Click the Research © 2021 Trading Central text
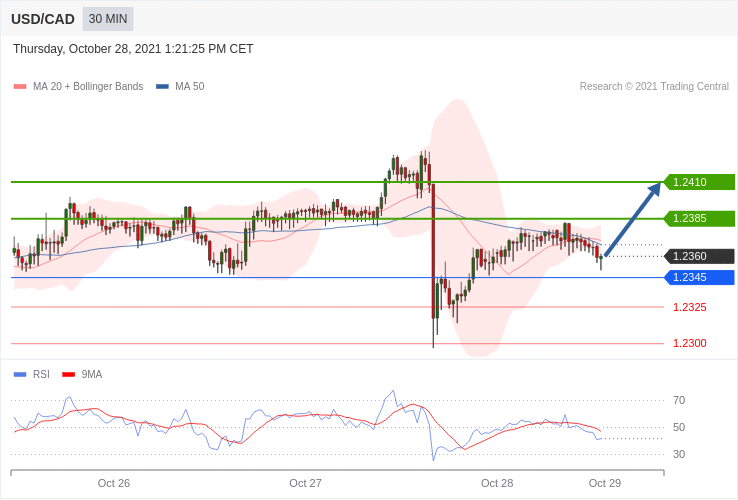The width and height of the screenshot is (738, 500). pyautogui.click(x=654, y=87)
